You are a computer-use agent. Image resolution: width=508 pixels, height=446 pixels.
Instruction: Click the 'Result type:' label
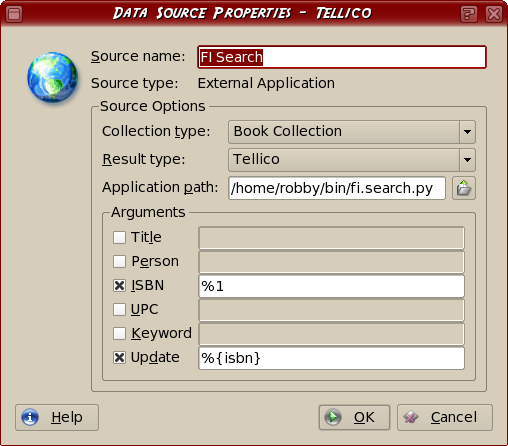[144, 159]
